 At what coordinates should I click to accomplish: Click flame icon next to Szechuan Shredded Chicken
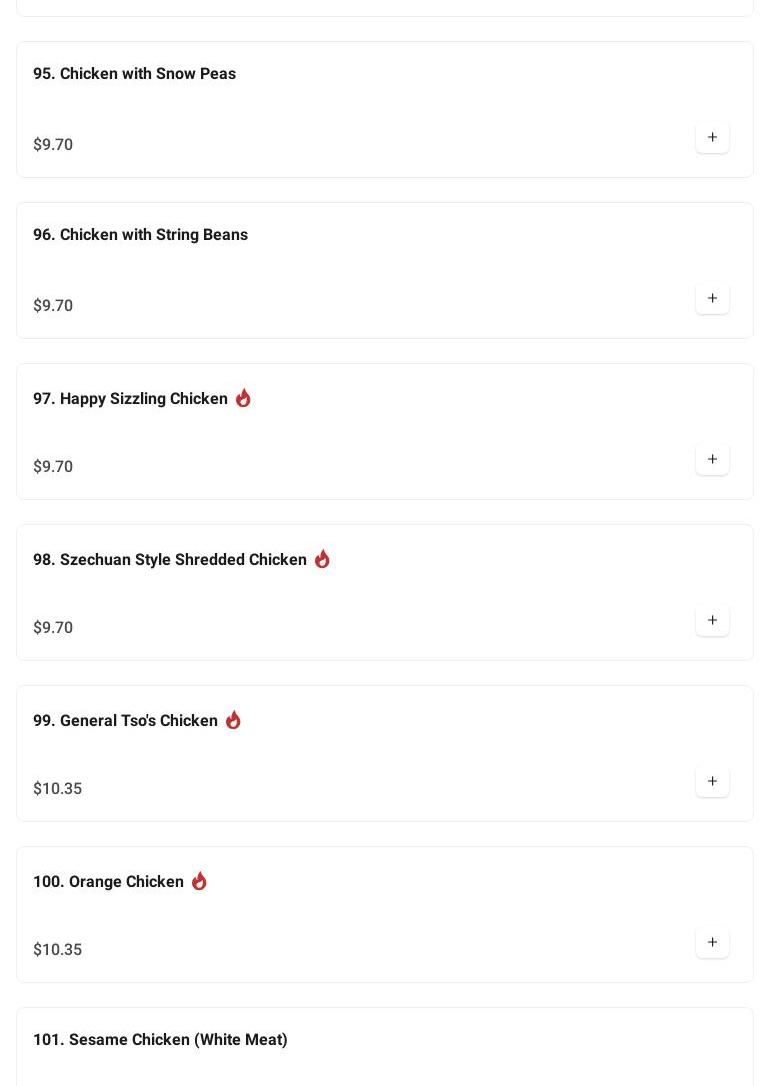click(322, 559)
